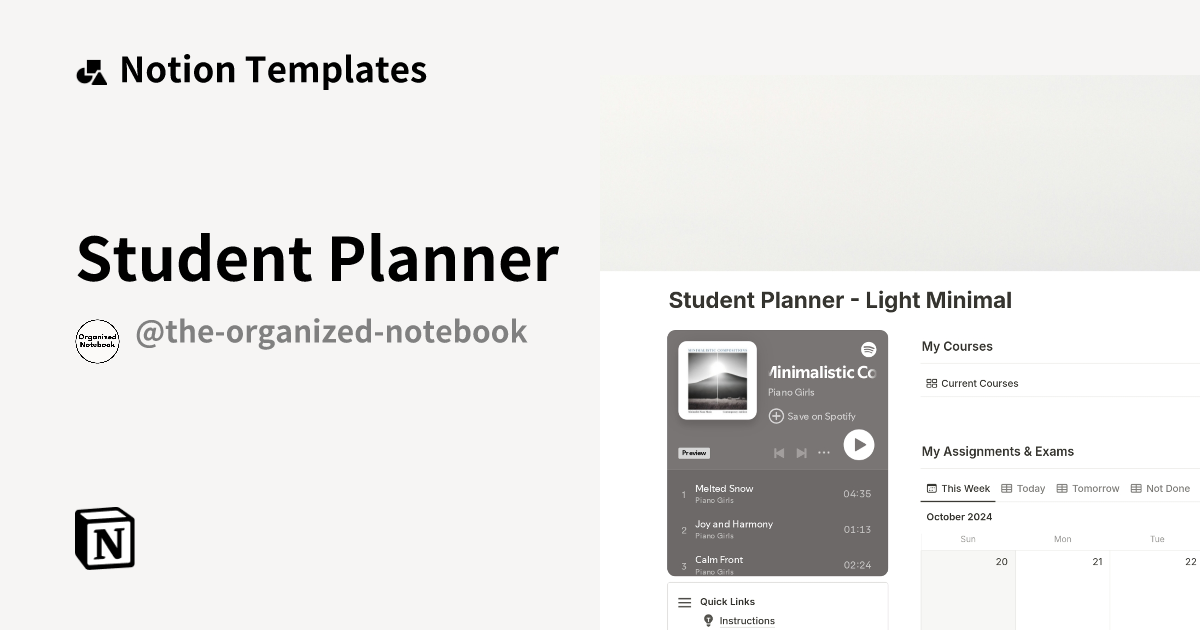The image size is (1200, 630).
Task: Click the calendar icon beside This Week
Action: click(931, 488)
